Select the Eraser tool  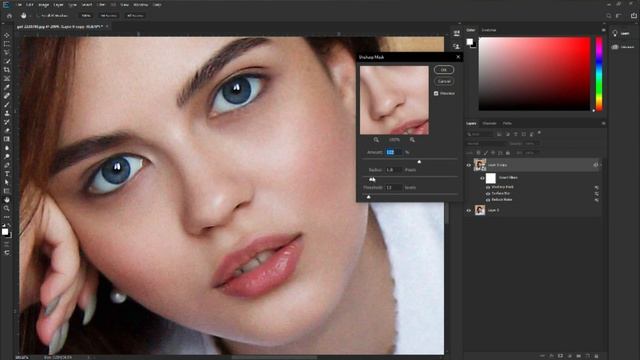(x=7, y=130)
